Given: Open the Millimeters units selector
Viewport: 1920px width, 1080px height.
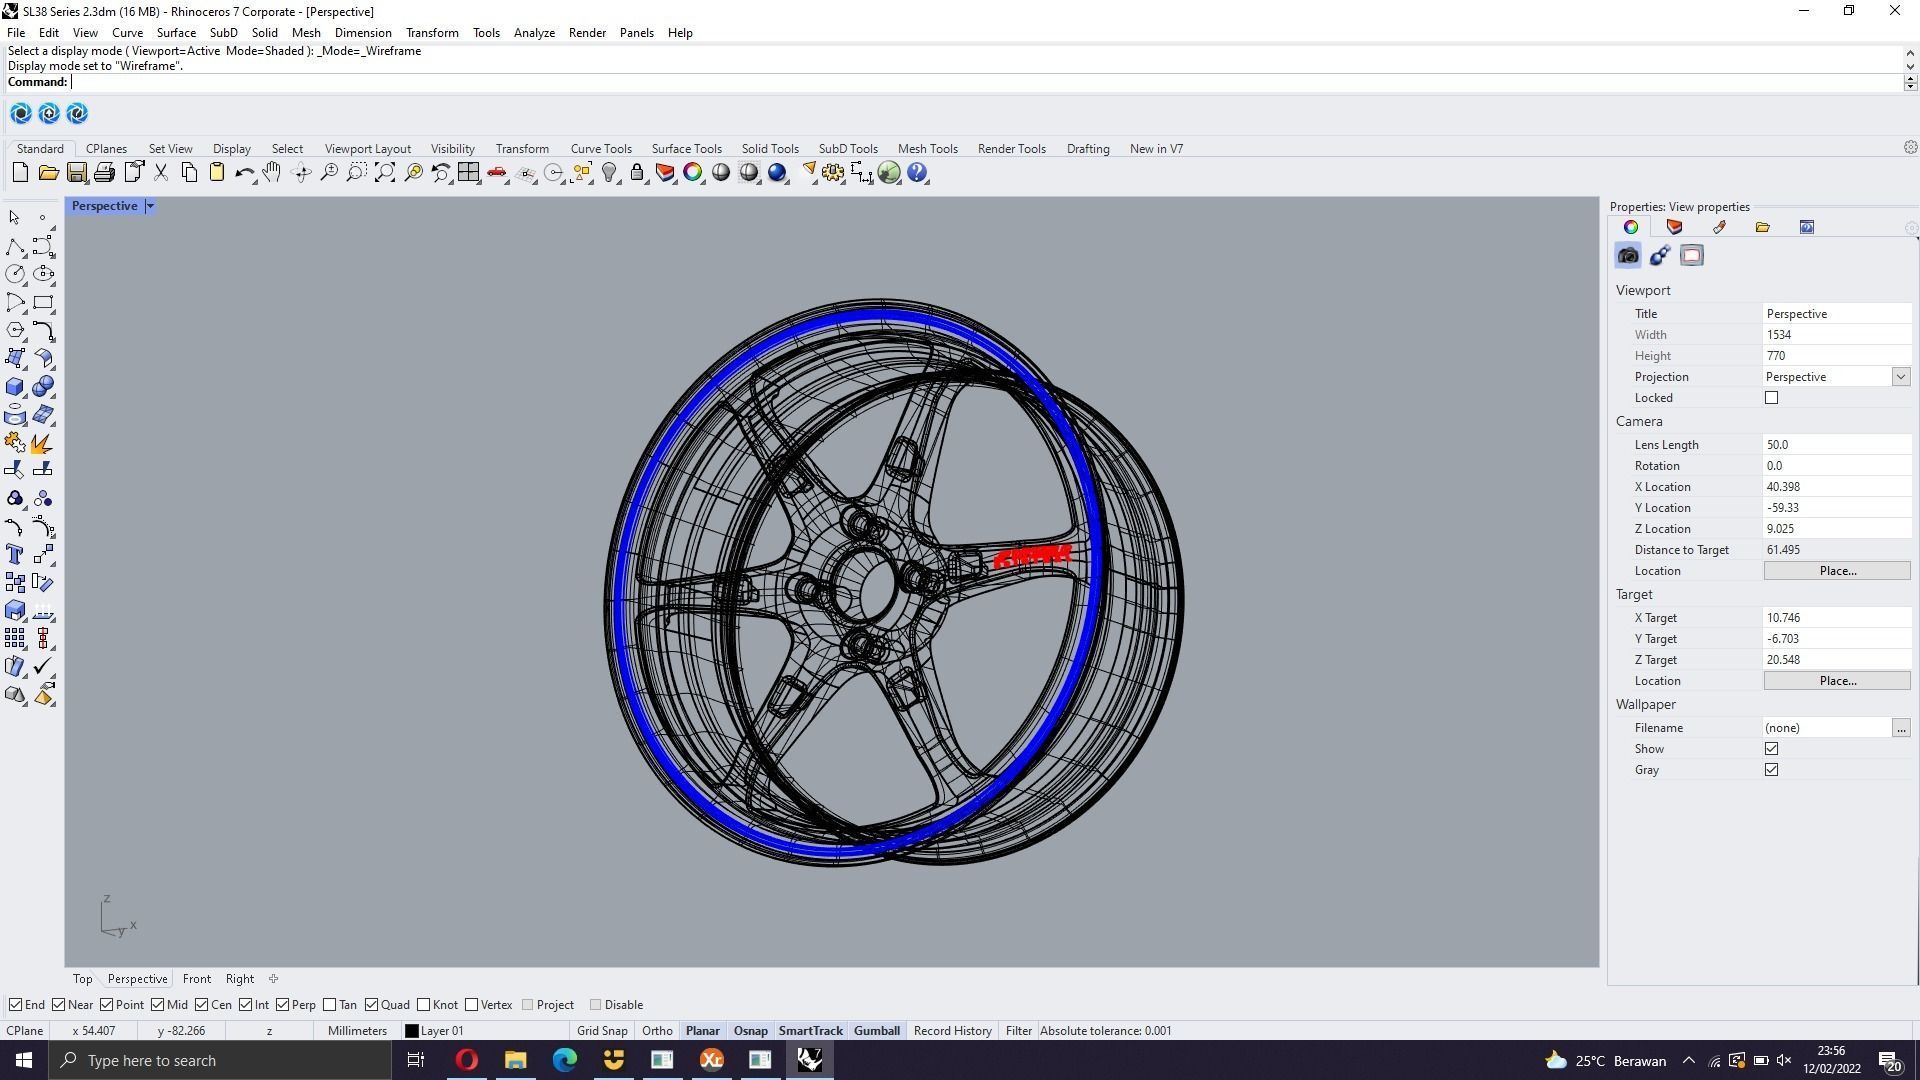Looking at the screenshot, I should [357, 1031].
